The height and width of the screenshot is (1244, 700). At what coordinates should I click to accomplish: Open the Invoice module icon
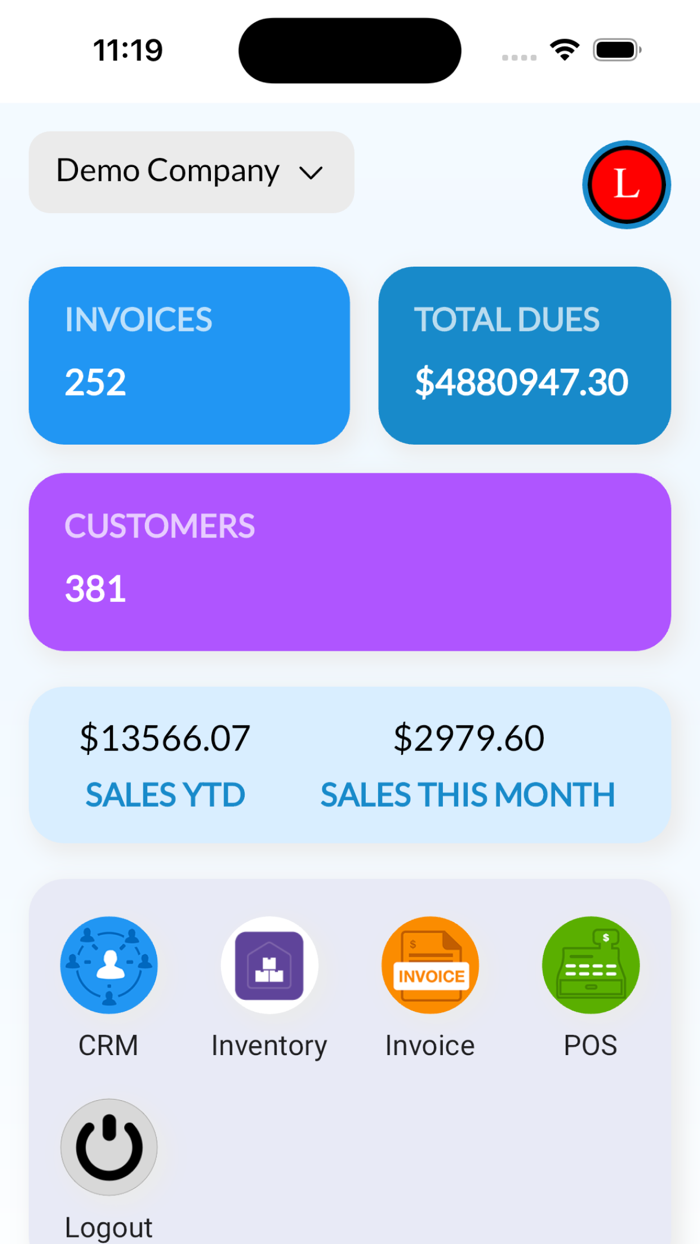point(430,965)
